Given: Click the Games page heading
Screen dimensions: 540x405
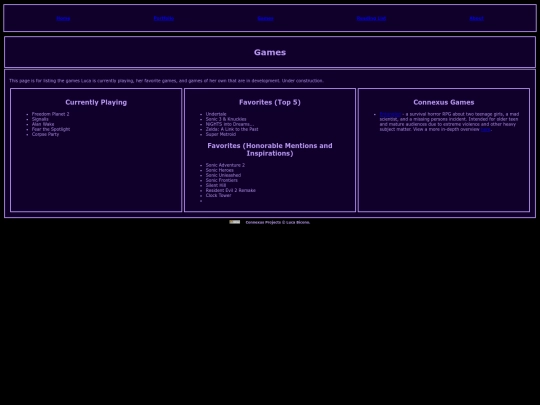Looking at the screenshot, I should coord(270,52).
